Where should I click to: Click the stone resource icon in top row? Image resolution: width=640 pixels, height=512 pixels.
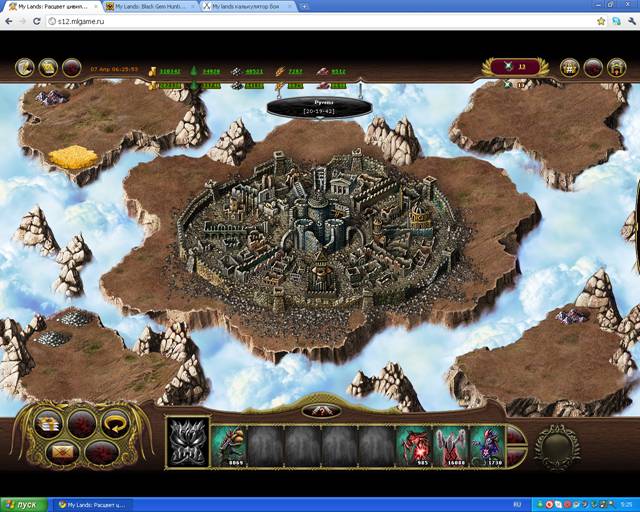(236, 72)
